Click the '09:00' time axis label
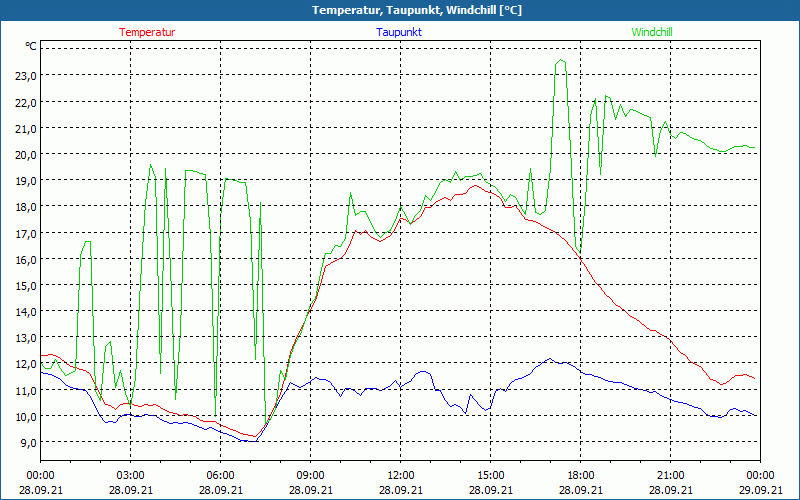Viewport: 800px width, 500px height. pyautogui.click(x=310, y=476)
